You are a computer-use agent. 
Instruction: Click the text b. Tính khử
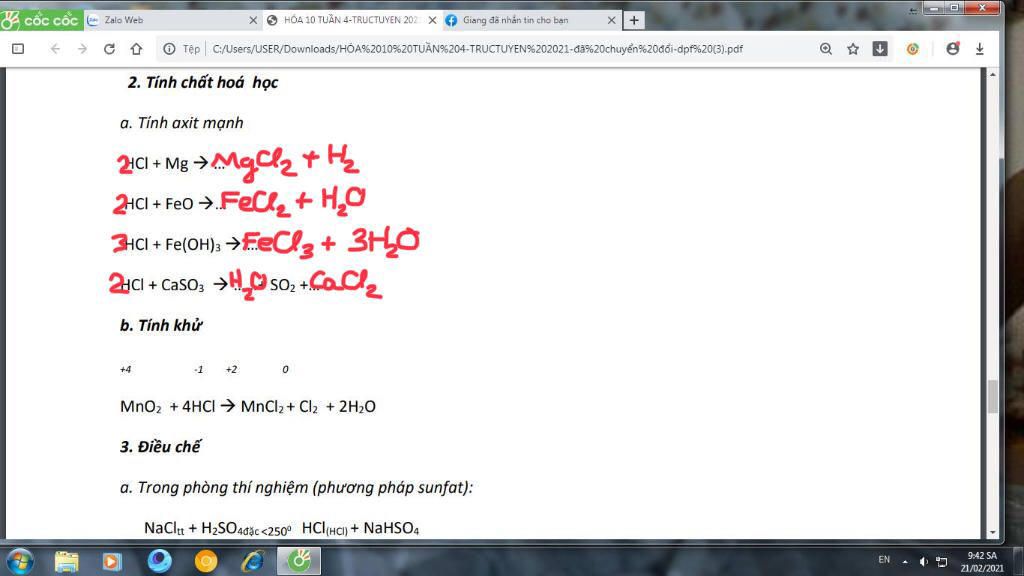(161, 325)
